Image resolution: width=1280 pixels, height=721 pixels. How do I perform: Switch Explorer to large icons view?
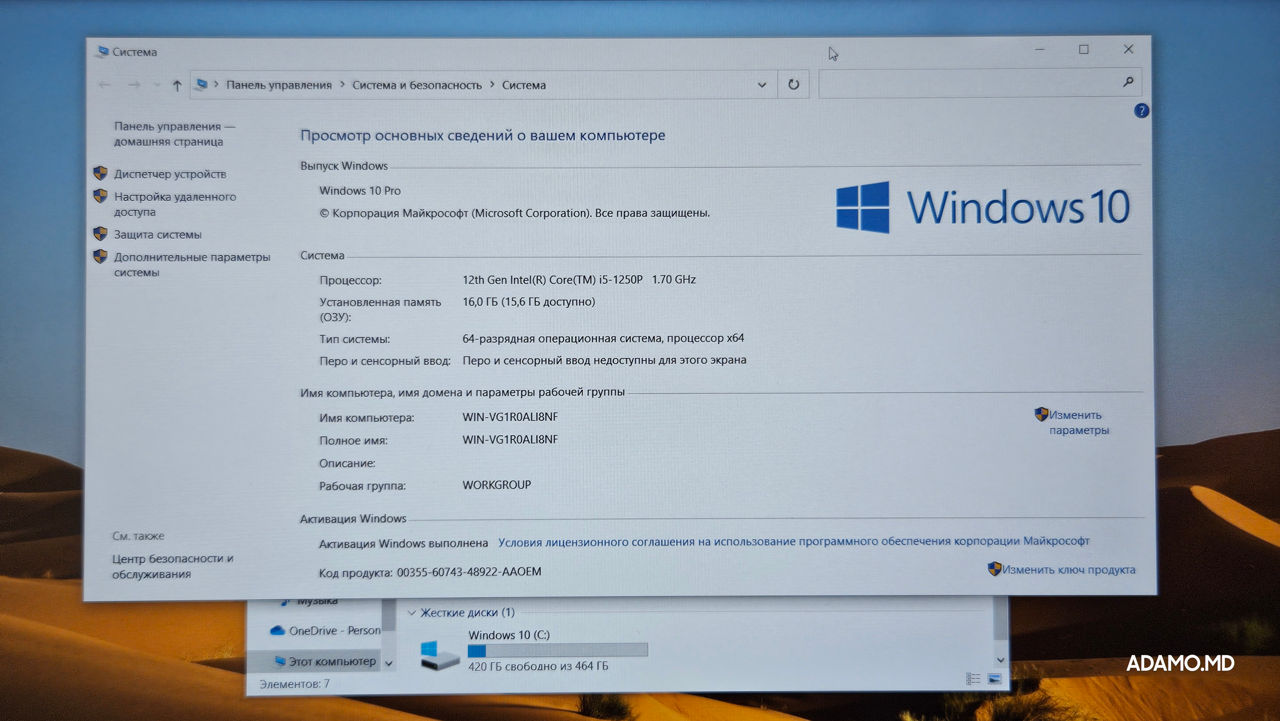tap(995, 679)
